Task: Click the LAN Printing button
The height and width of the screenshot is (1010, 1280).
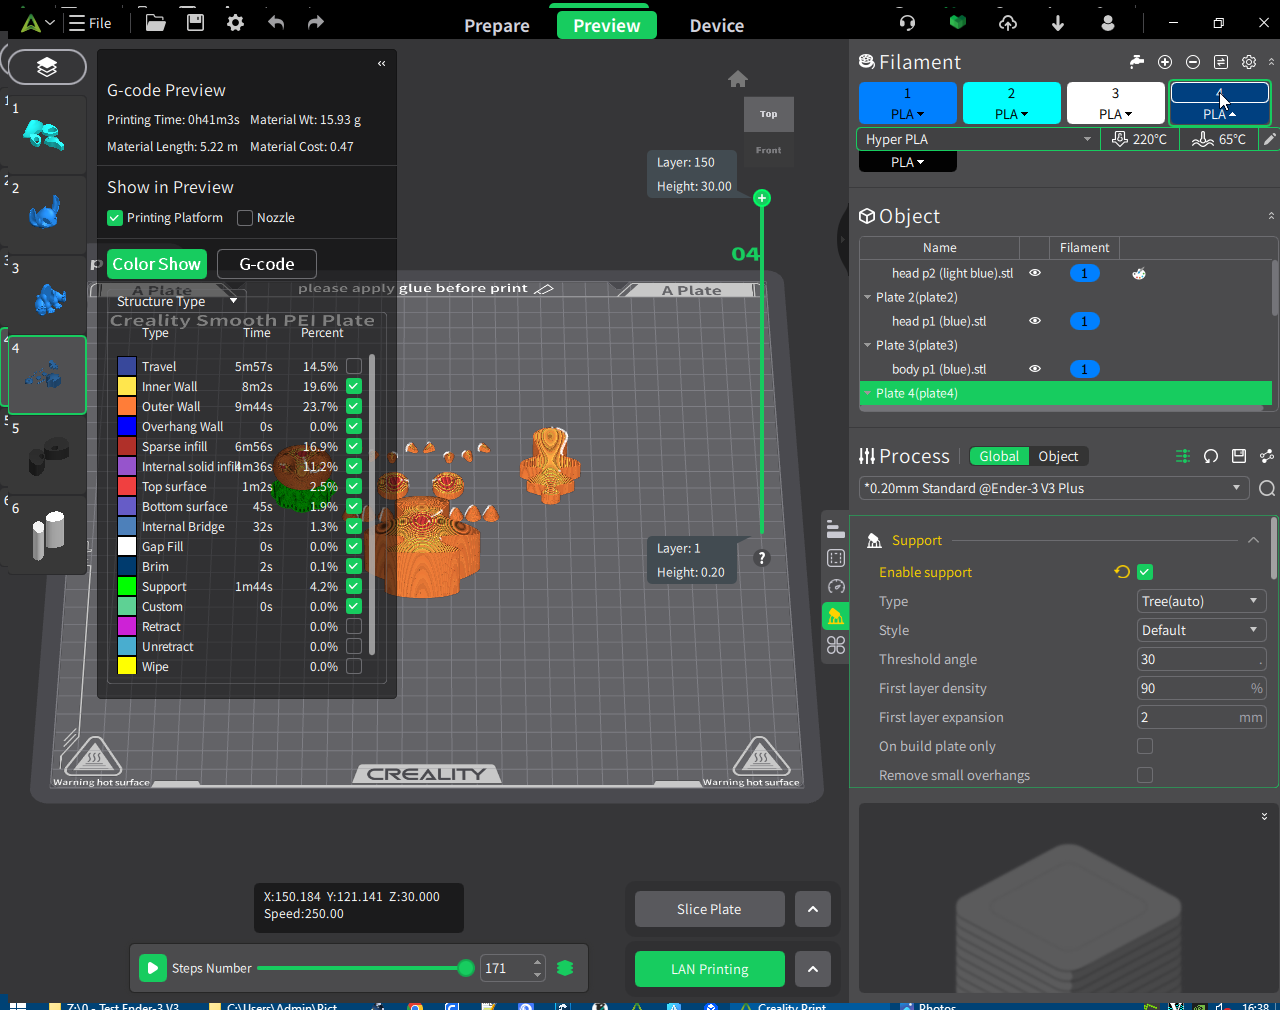Action: point(709,969)
